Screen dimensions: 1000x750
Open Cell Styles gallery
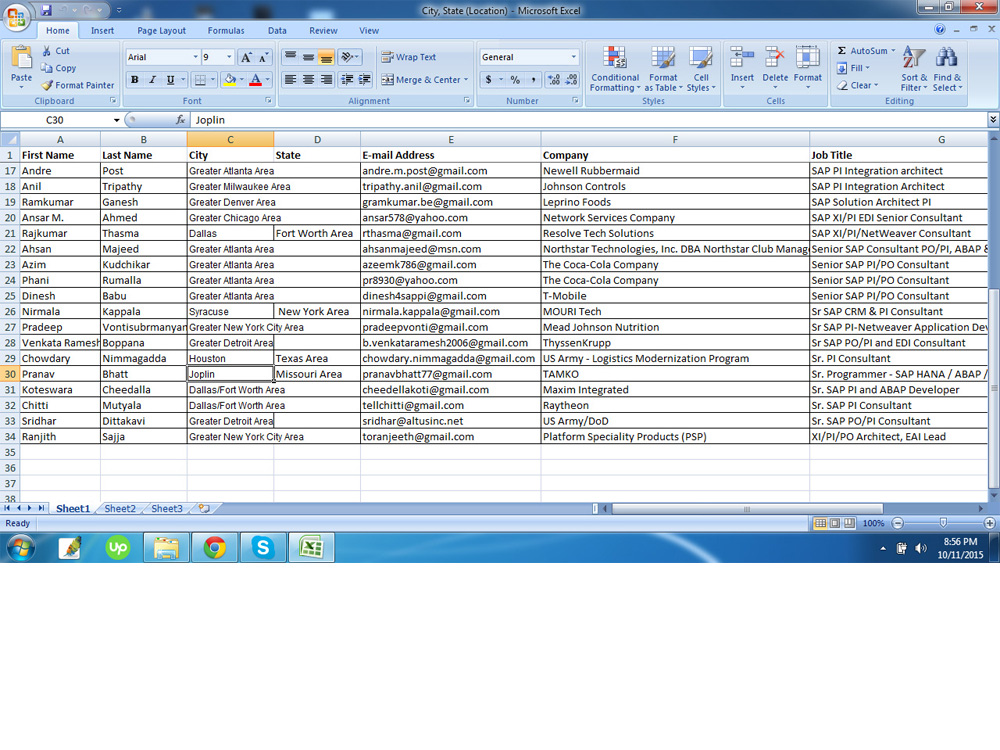700,70
